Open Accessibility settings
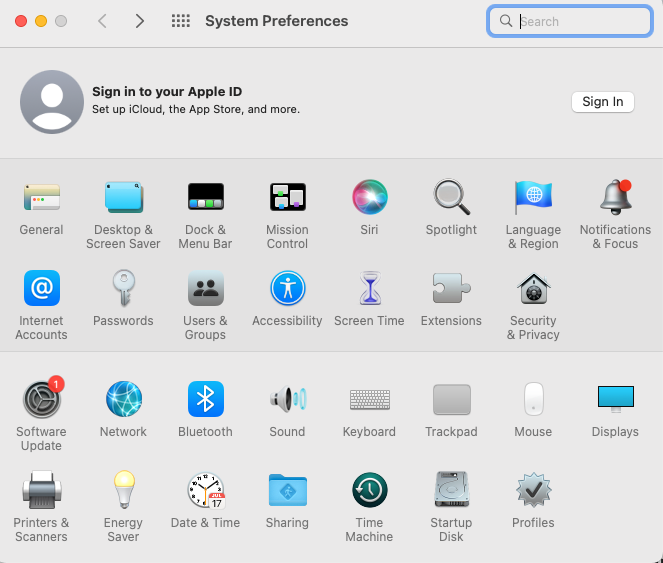Viewport: 663px width, 563px height. (x=287, y=290)
